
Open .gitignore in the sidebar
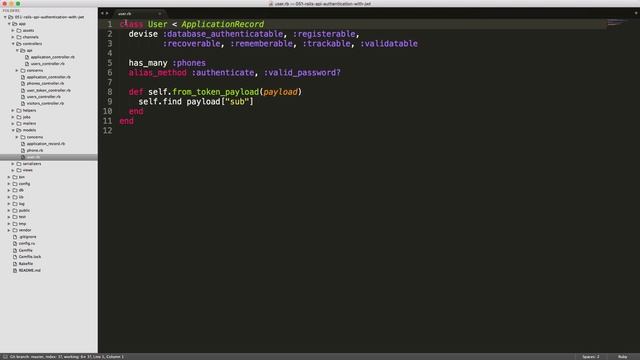tap(27, 237)
